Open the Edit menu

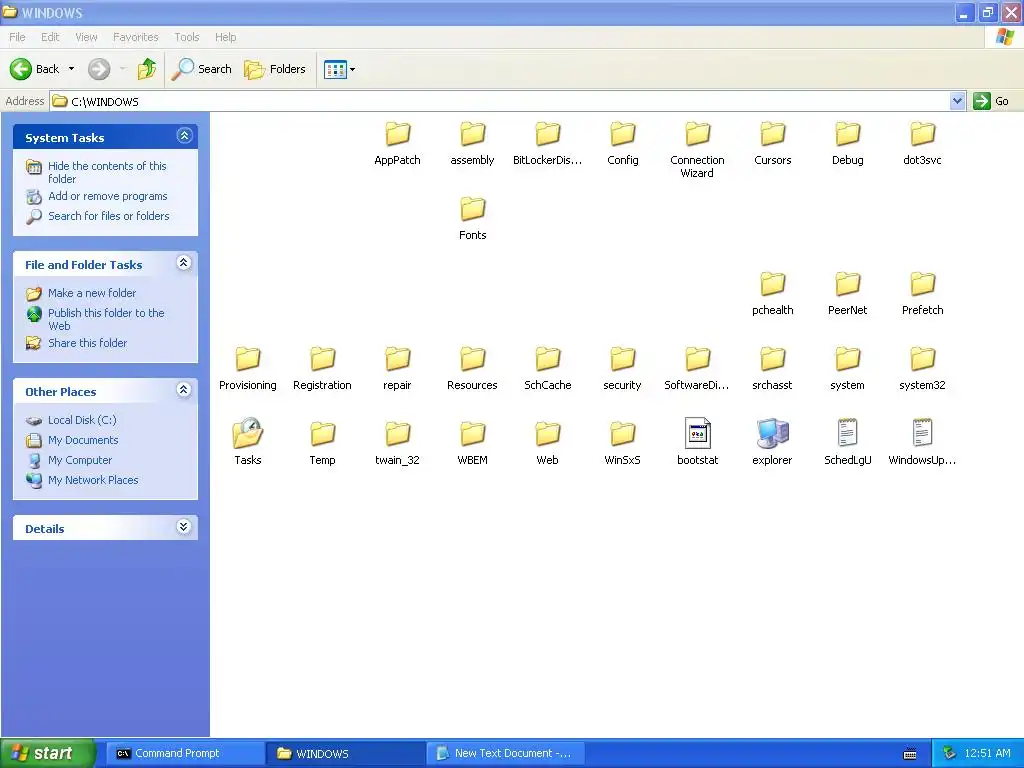point(50,37)
